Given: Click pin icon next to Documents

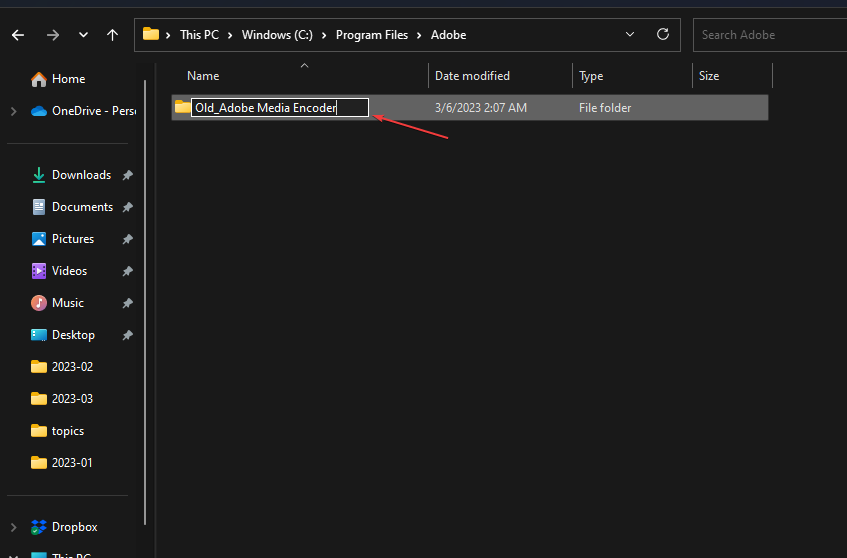Looking at the screenshot, I should pos(127,207).
